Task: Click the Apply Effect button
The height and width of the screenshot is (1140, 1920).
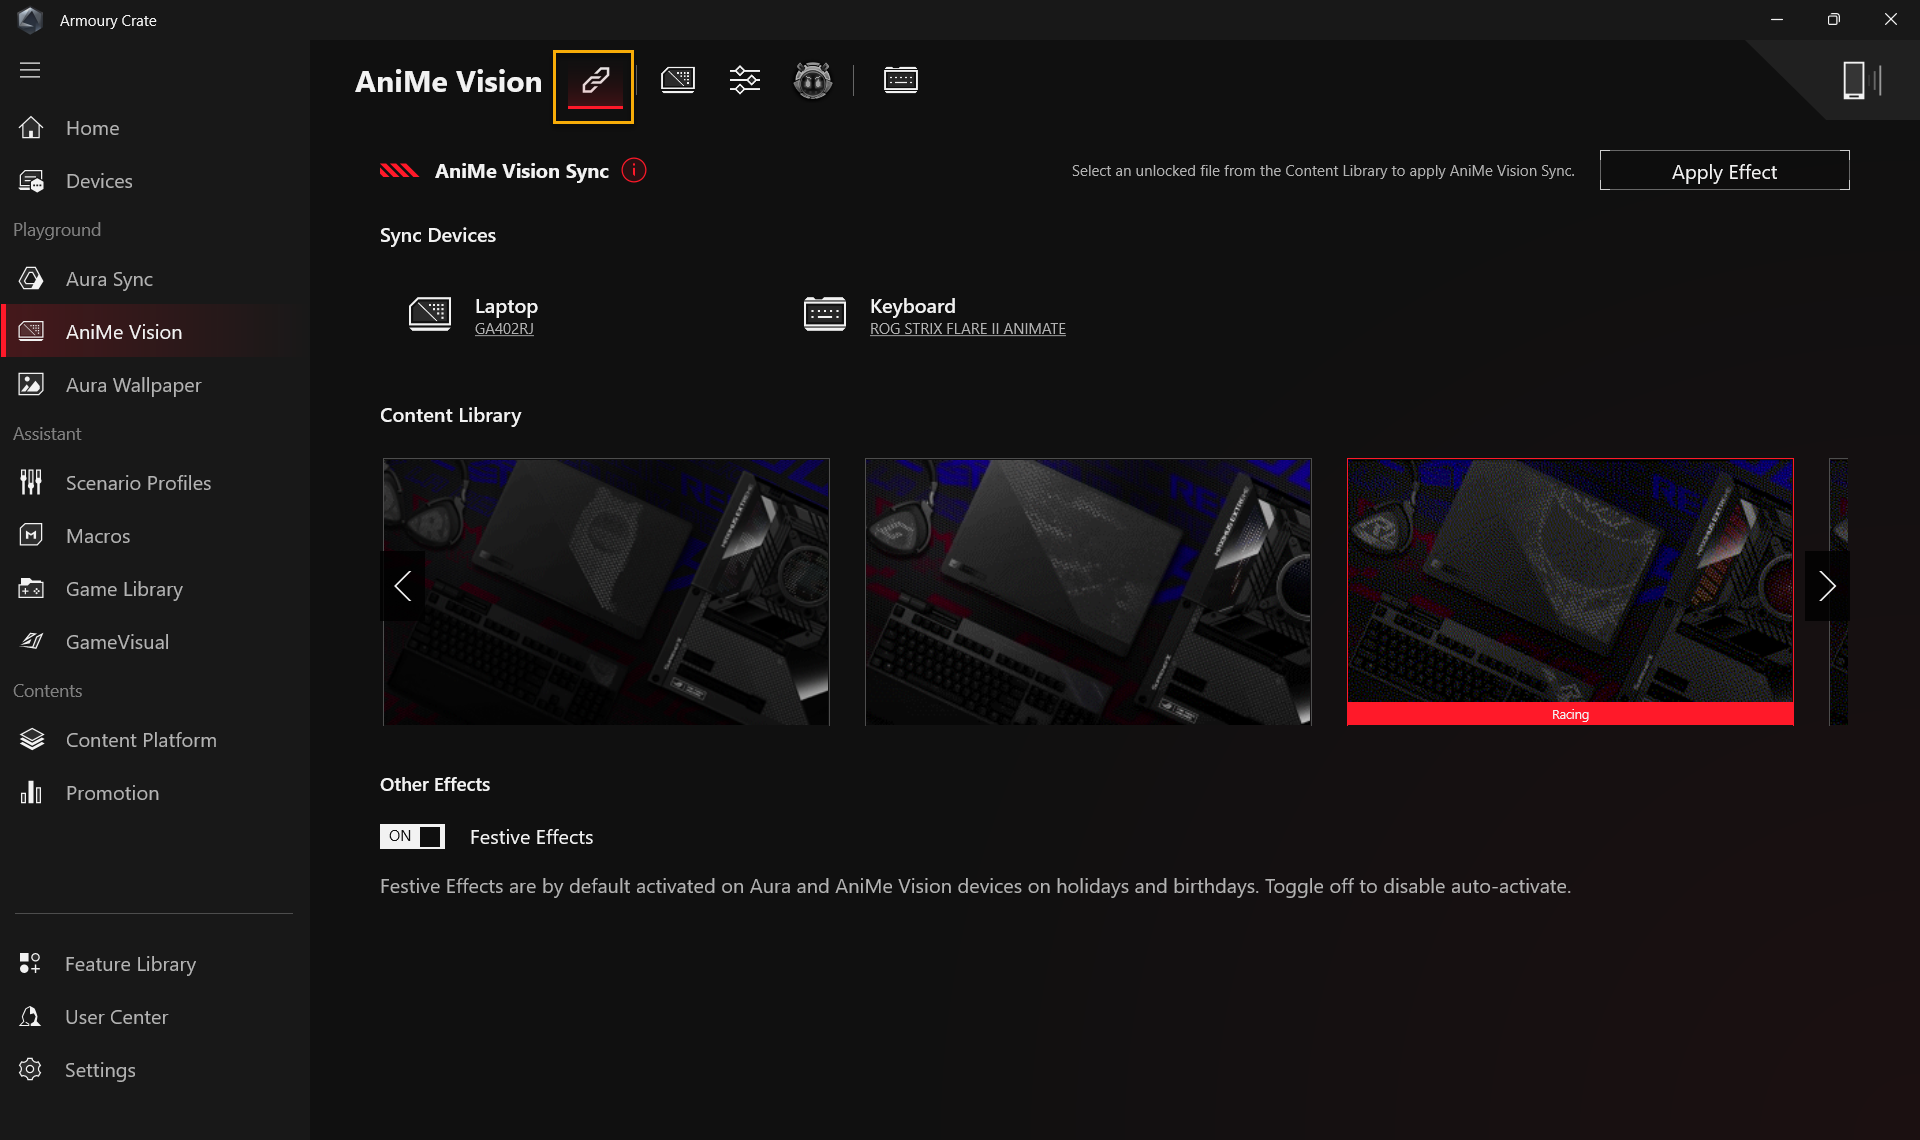Action: click(1724, 171)
